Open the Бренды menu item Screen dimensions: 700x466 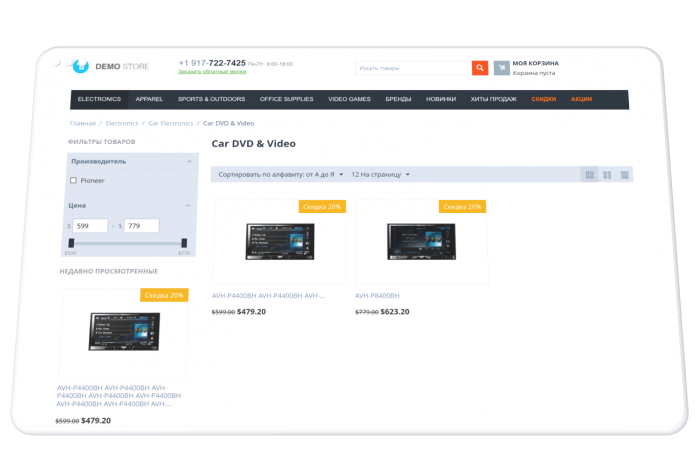[x=398, y=99]
